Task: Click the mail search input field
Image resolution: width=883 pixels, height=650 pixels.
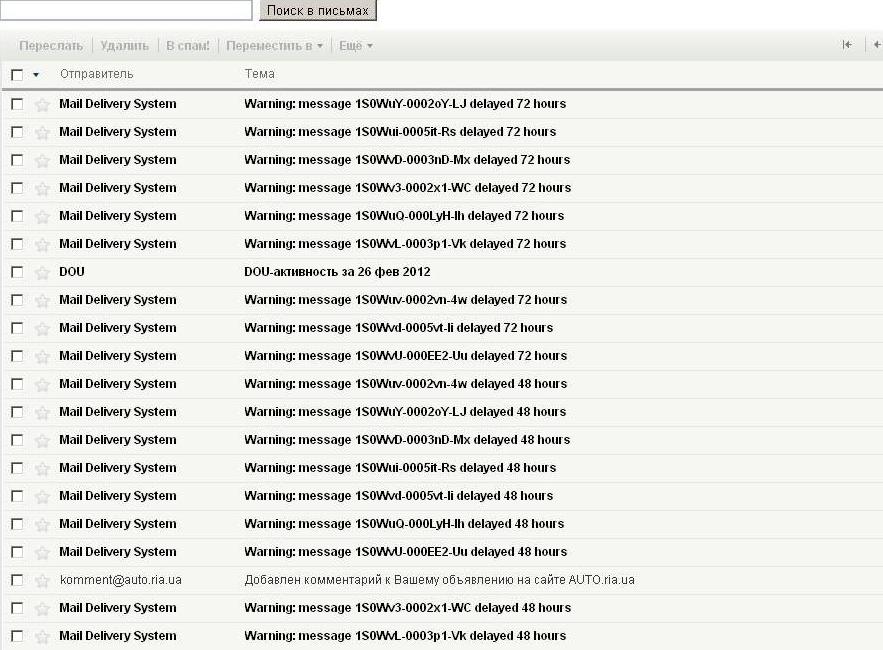Action: click(x=125, y=10)
